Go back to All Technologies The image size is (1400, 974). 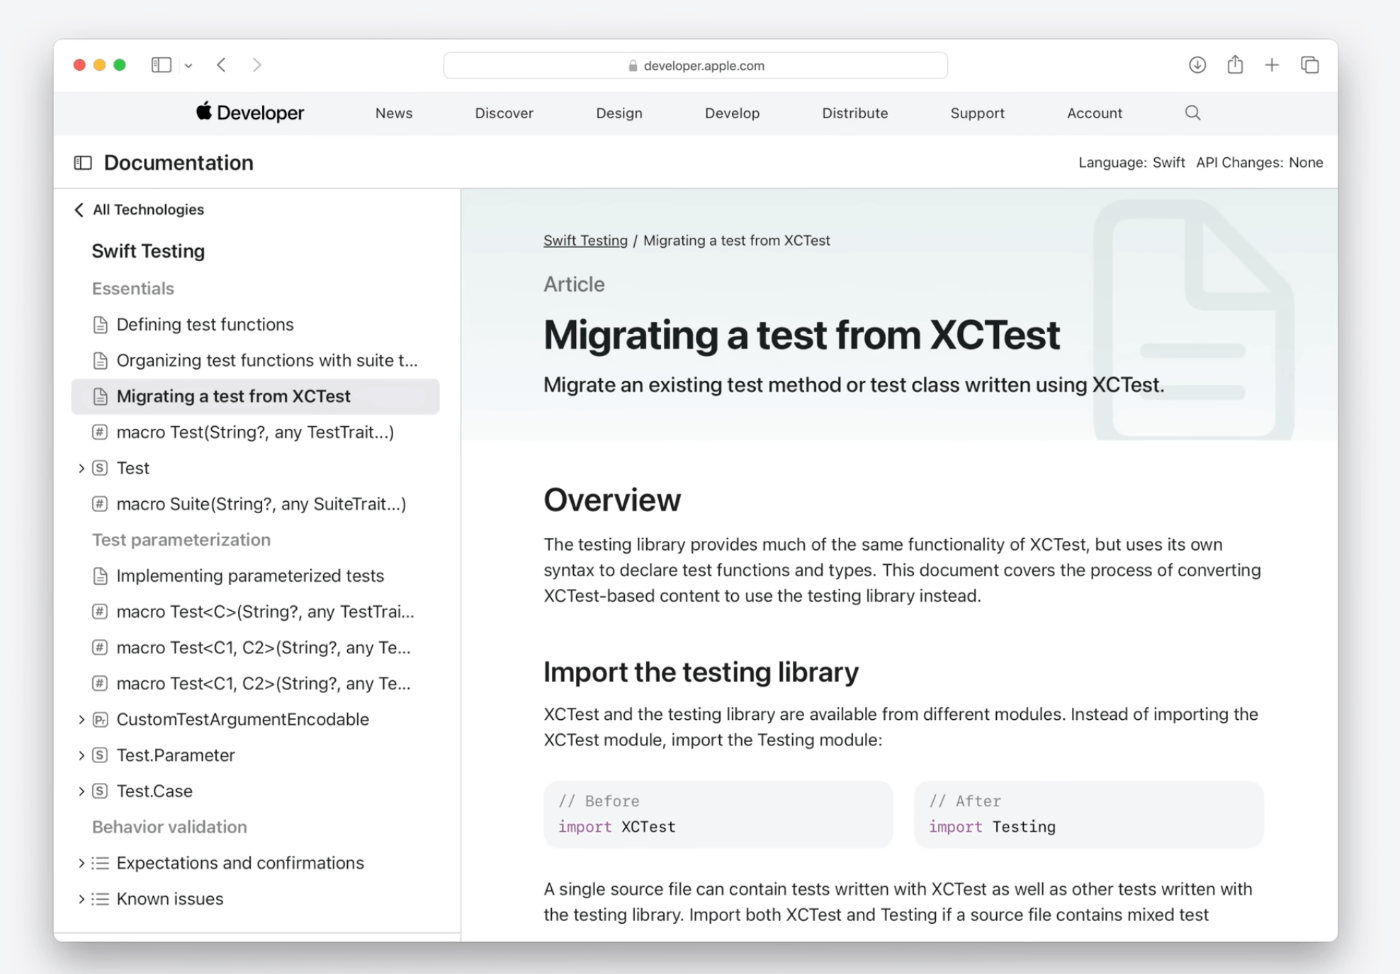point(139,210)
